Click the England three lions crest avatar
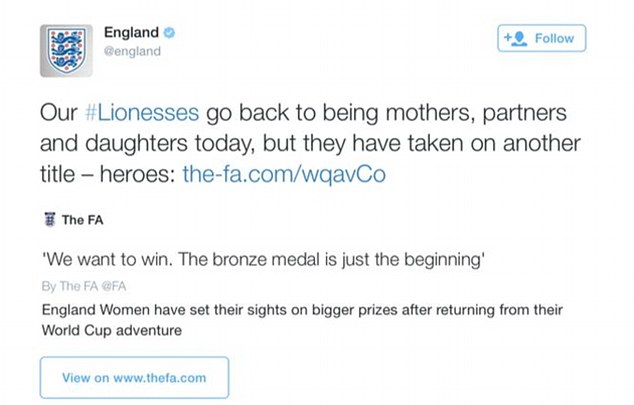 (66, 51)
